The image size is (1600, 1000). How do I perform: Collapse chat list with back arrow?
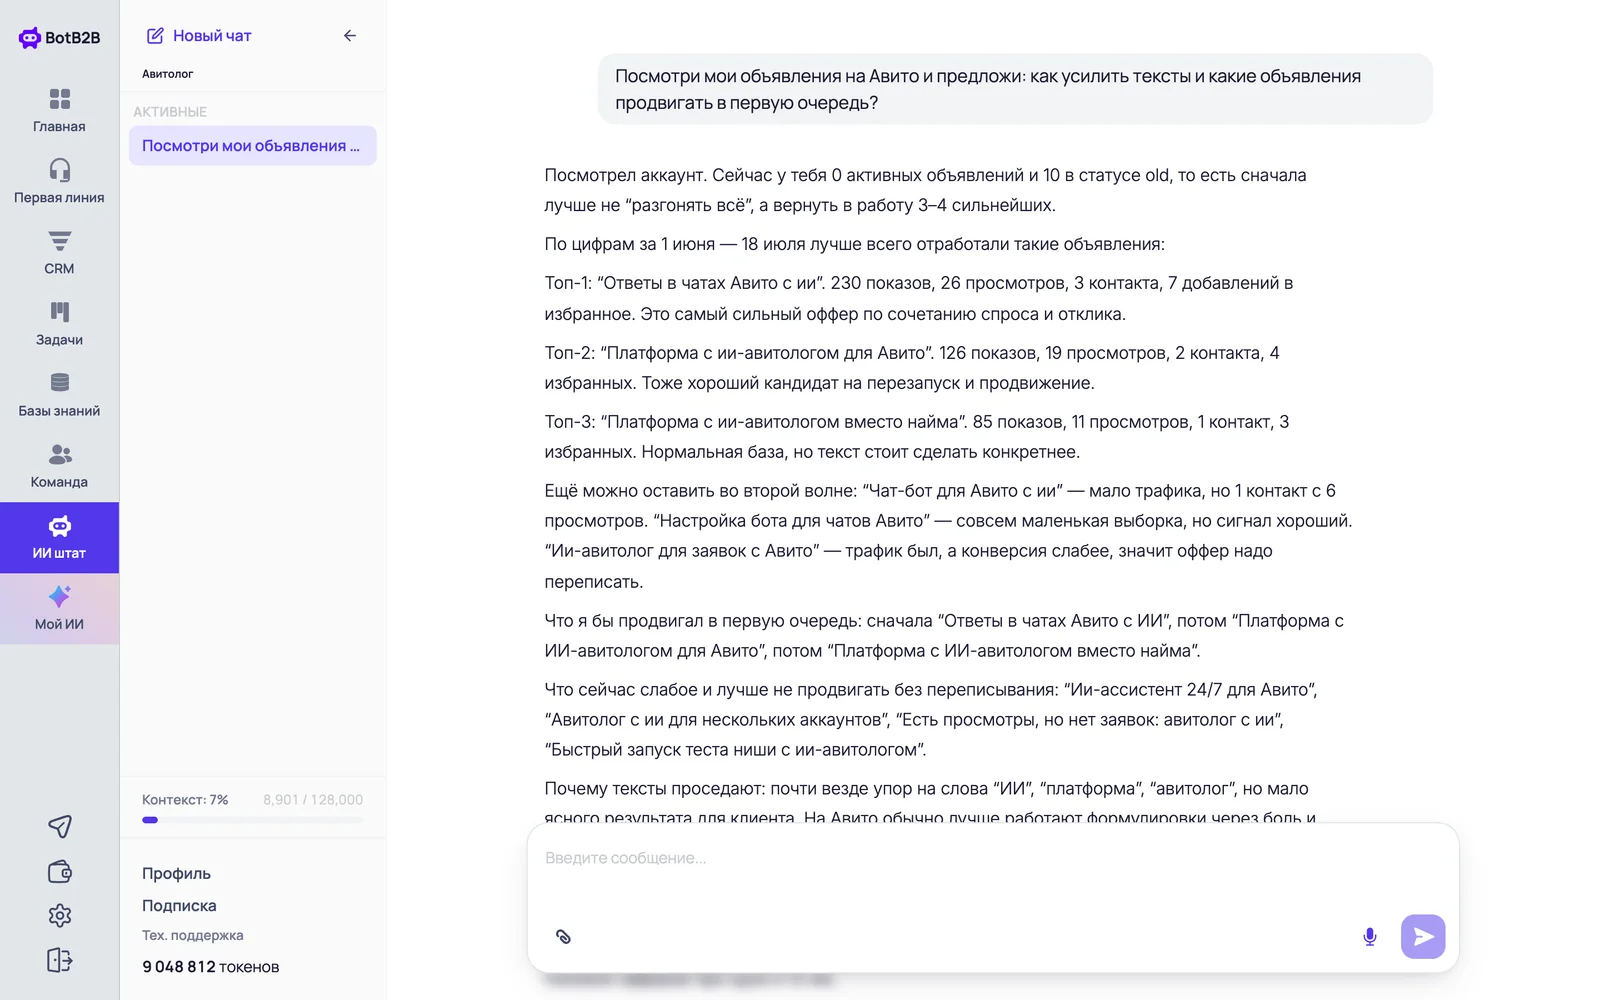click(350, 36)
